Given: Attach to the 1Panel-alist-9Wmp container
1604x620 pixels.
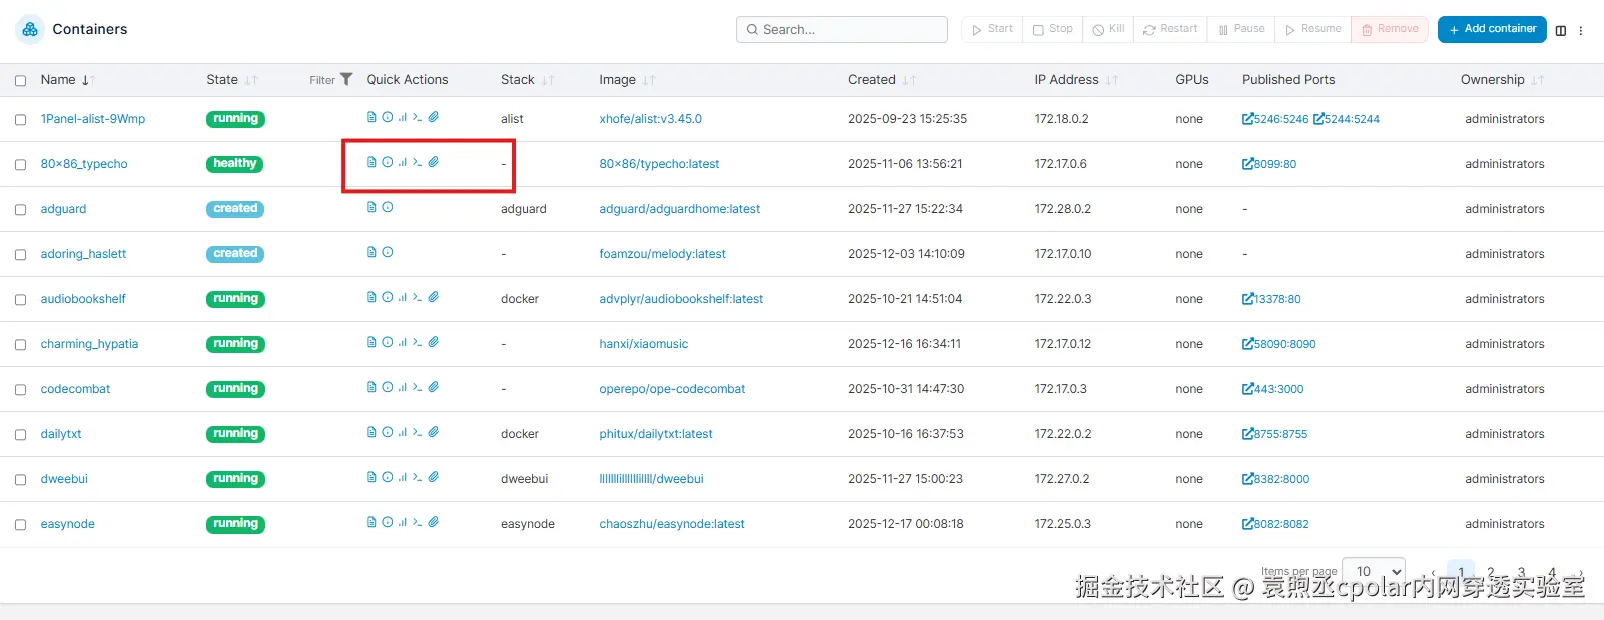Looking at the screenshot, I should pos(434,117).
